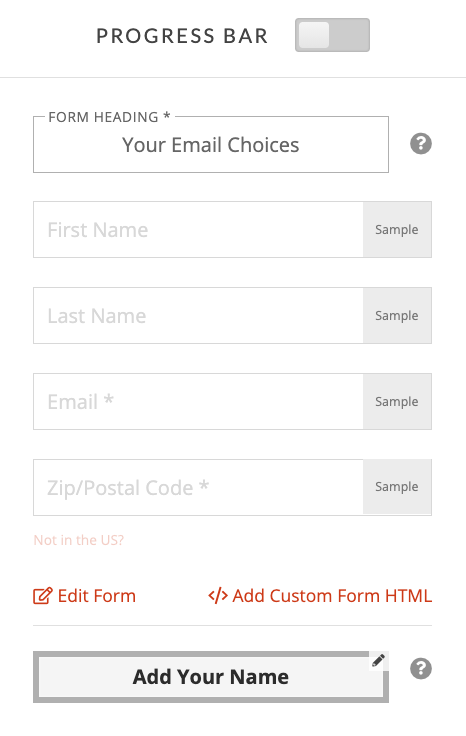Open Add Custom Form HTML link

pos(320,596)
